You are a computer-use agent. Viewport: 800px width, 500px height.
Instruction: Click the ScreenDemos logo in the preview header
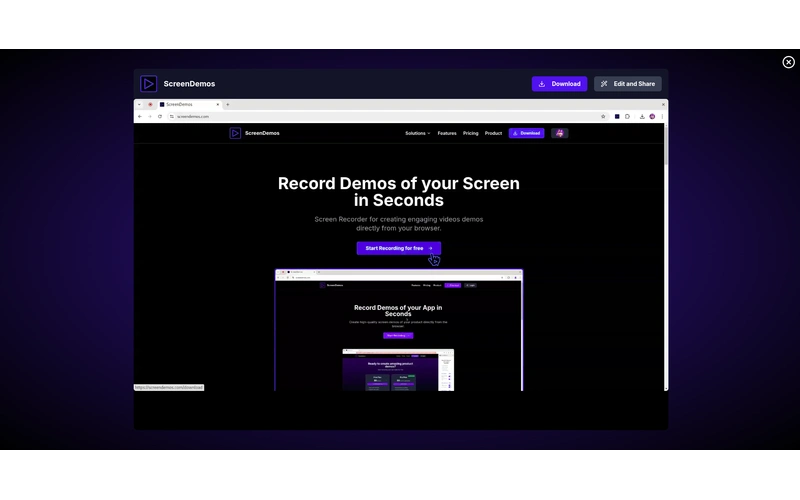(x=148, y=84)
